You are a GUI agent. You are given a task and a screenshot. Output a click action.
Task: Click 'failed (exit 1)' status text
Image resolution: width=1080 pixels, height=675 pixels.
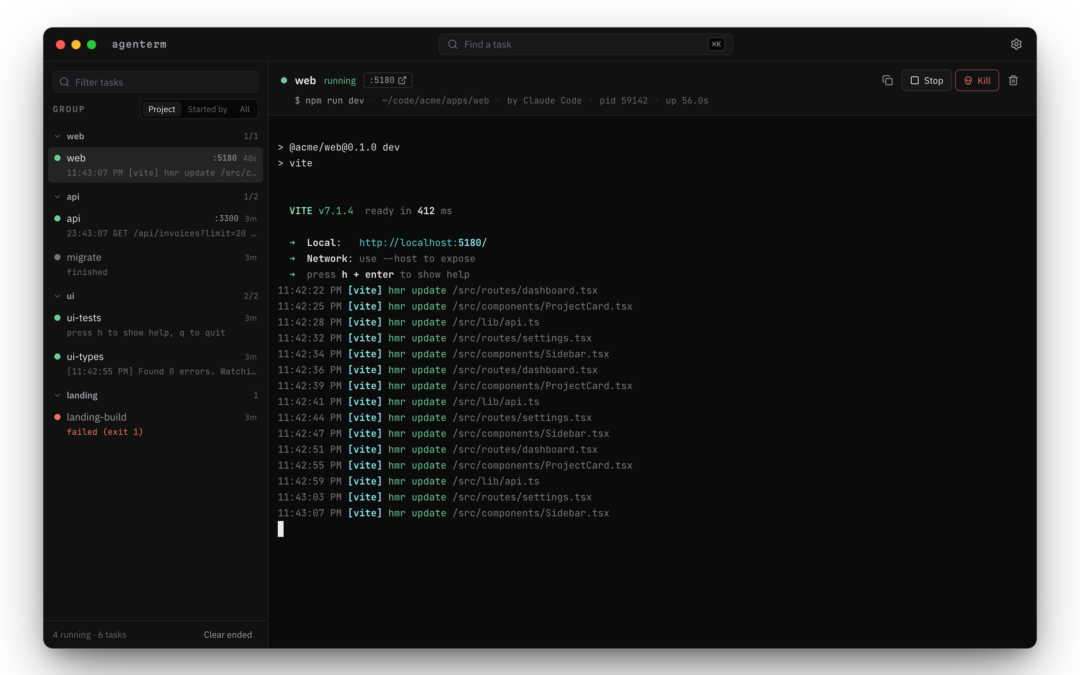[x=105, y=432]
